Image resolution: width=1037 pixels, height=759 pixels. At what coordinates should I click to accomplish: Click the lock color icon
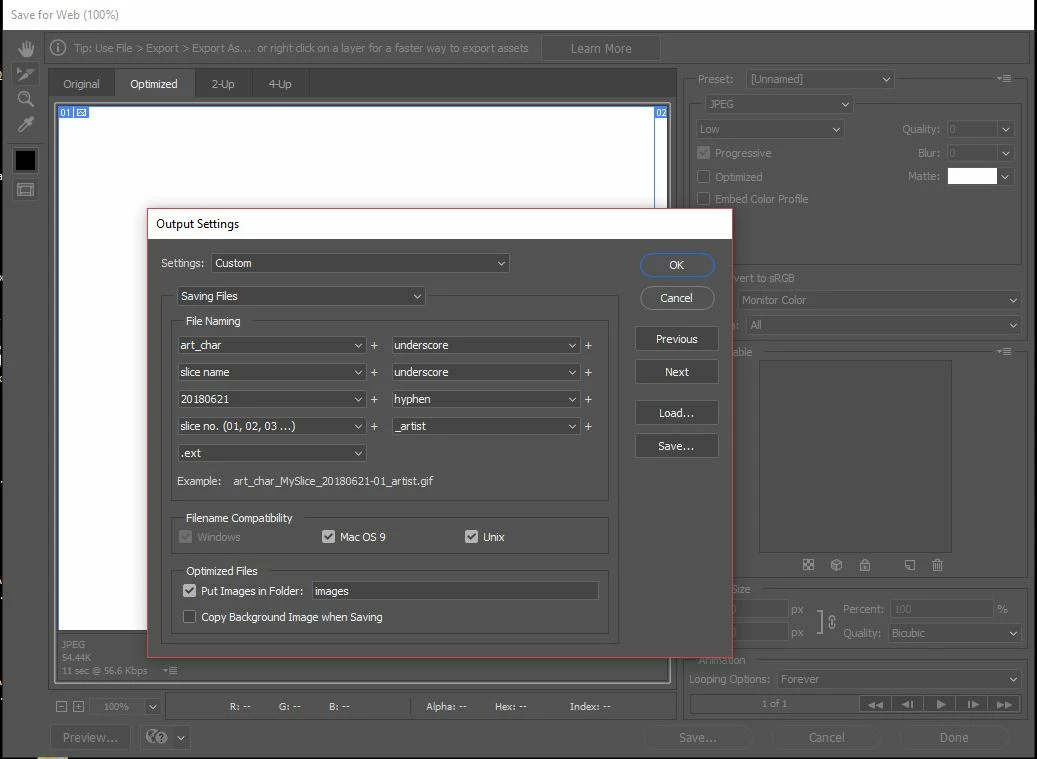click(x=865, y=565)
